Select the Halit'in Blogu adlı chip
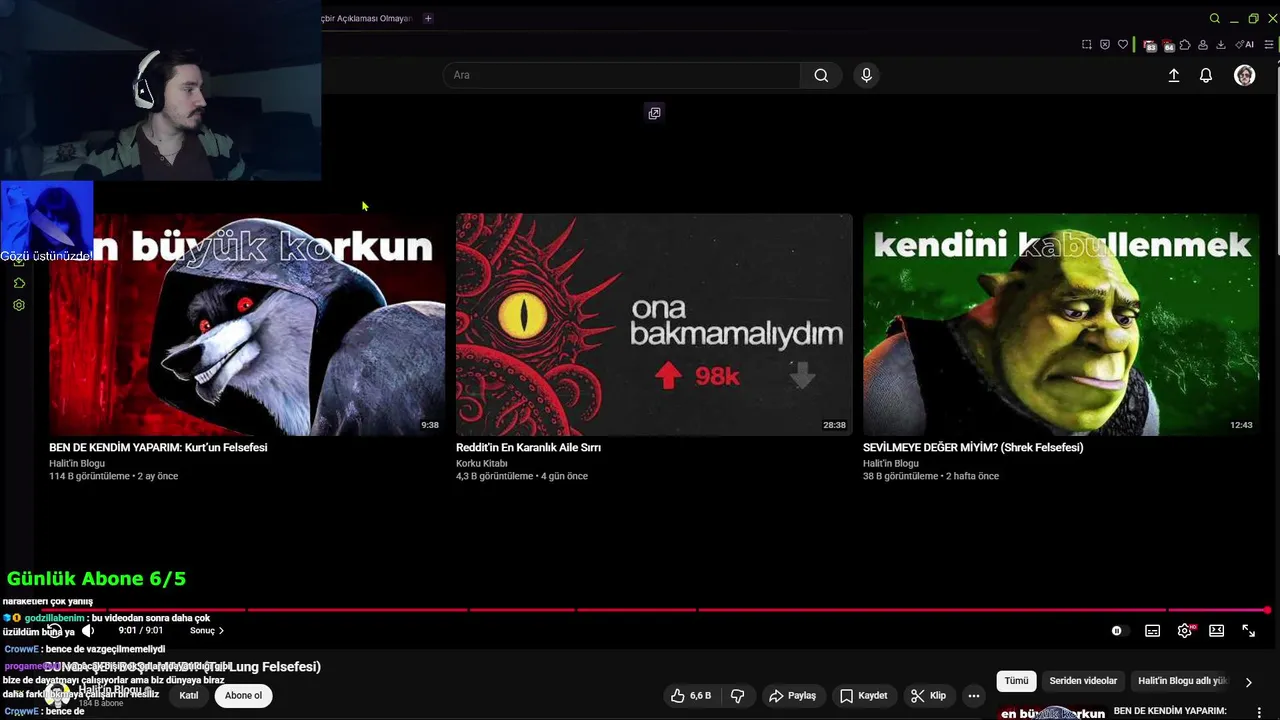 [1181, 681]
